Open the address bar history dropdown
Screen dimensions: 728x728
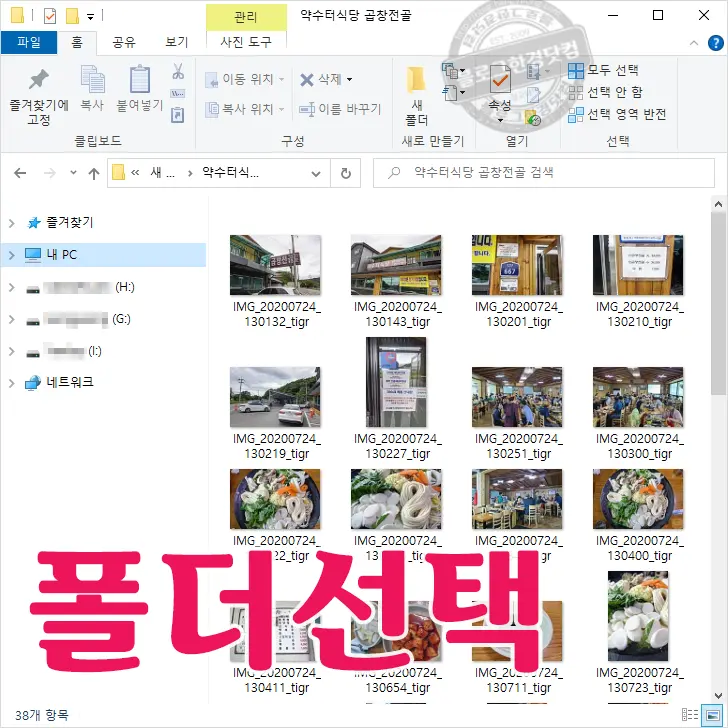point(318,173)
